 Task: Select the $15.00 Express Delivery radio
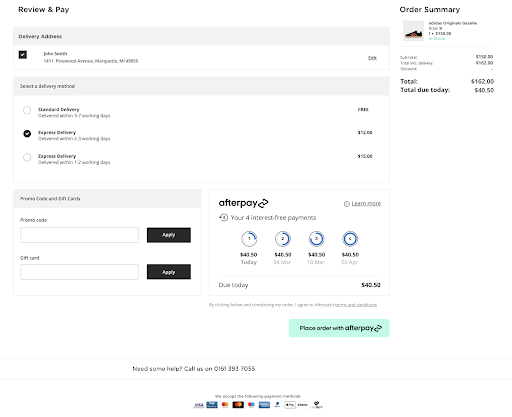coord(27,157)
